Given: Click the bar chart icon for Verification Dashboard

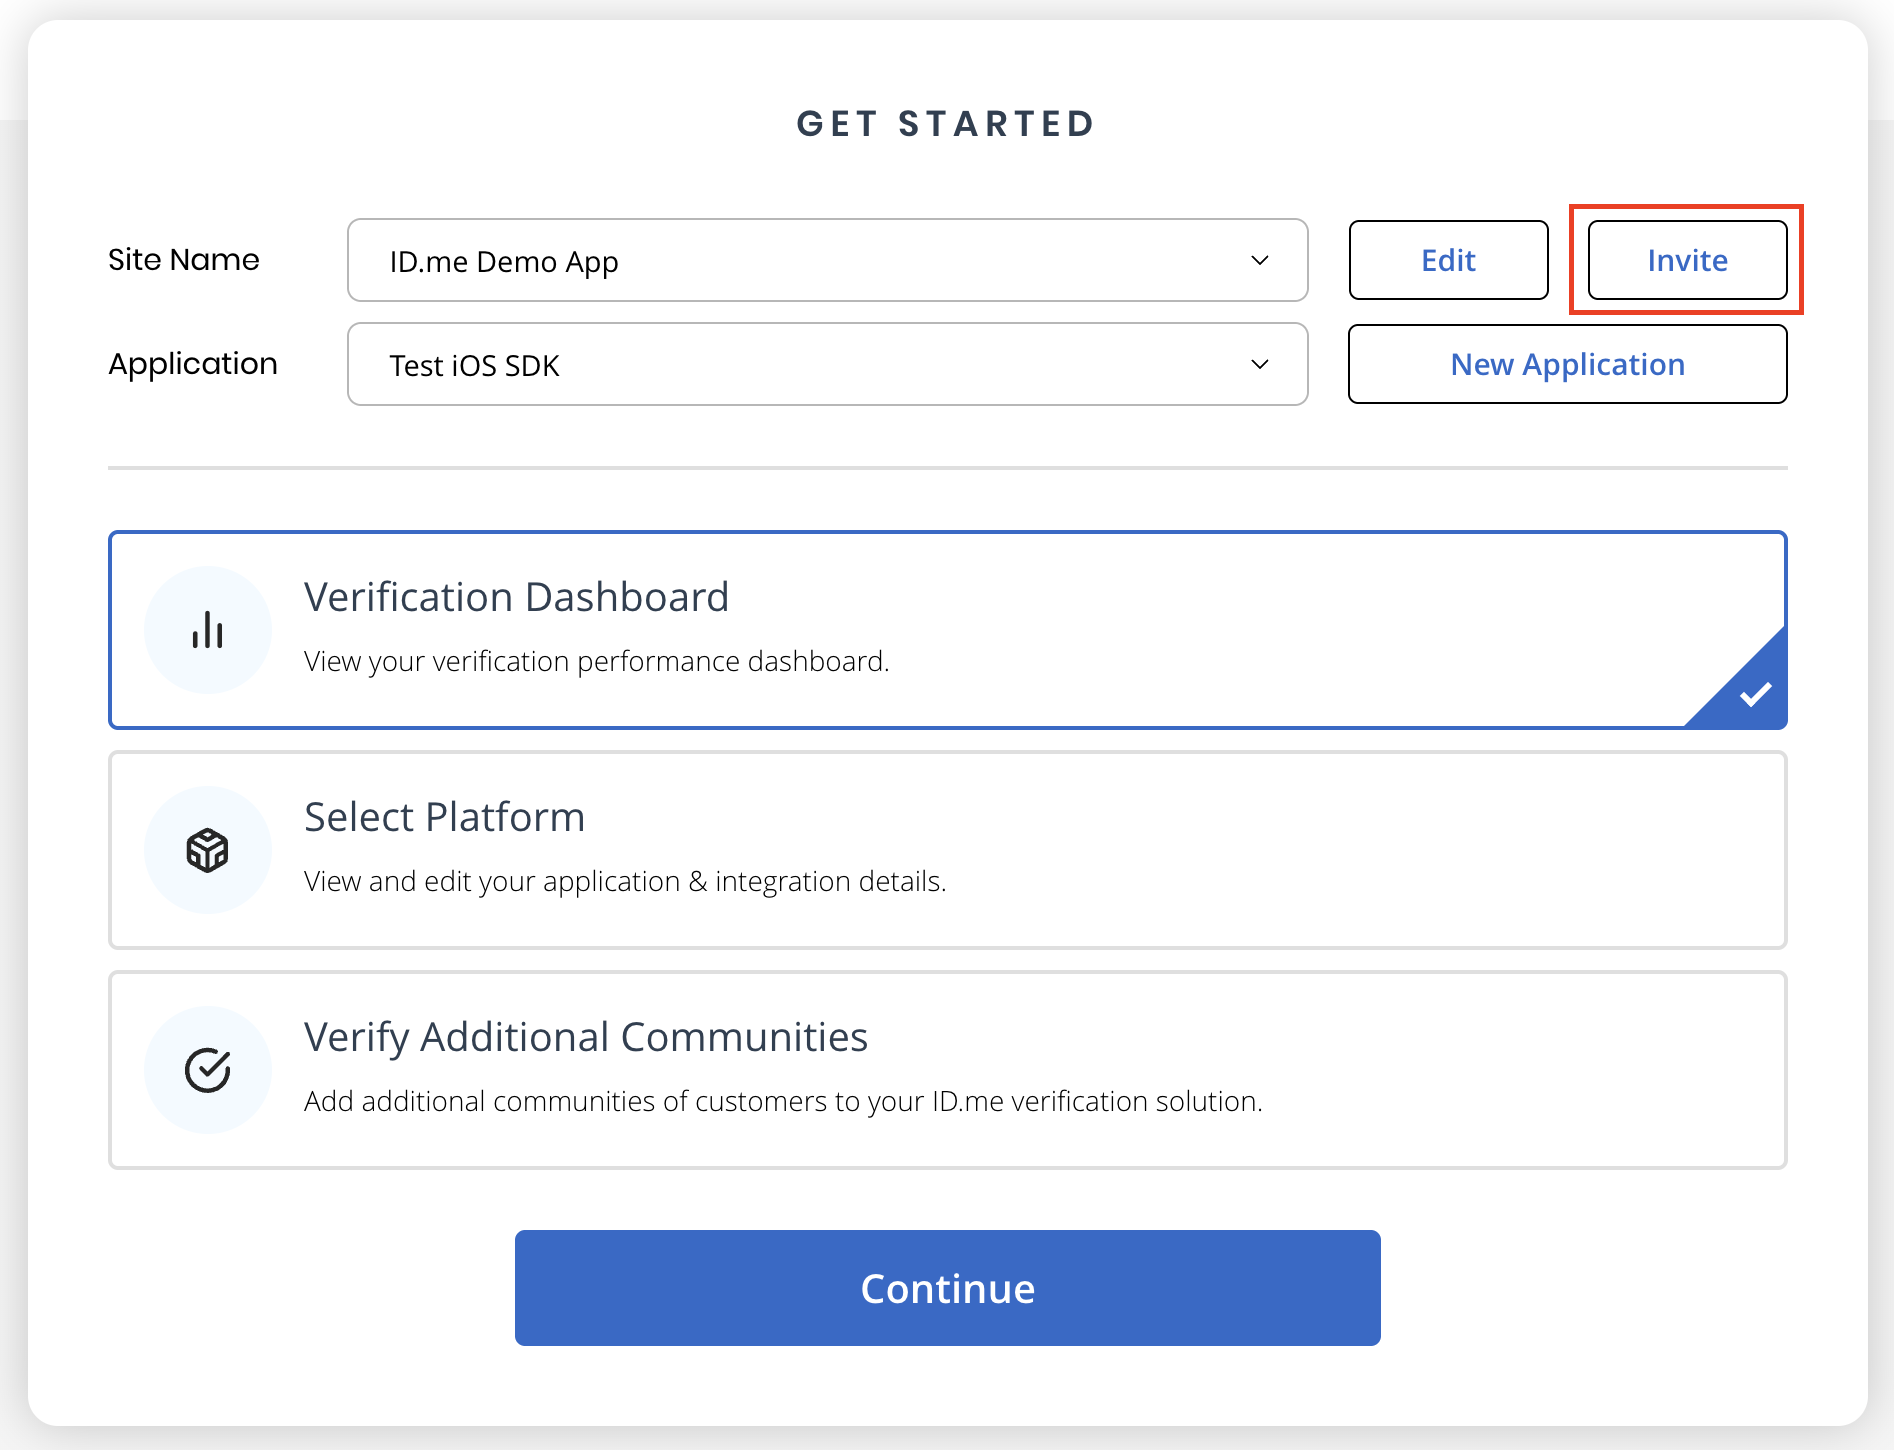Looking at the screenshot, I should pyautogui.click(x=208, y=630).
